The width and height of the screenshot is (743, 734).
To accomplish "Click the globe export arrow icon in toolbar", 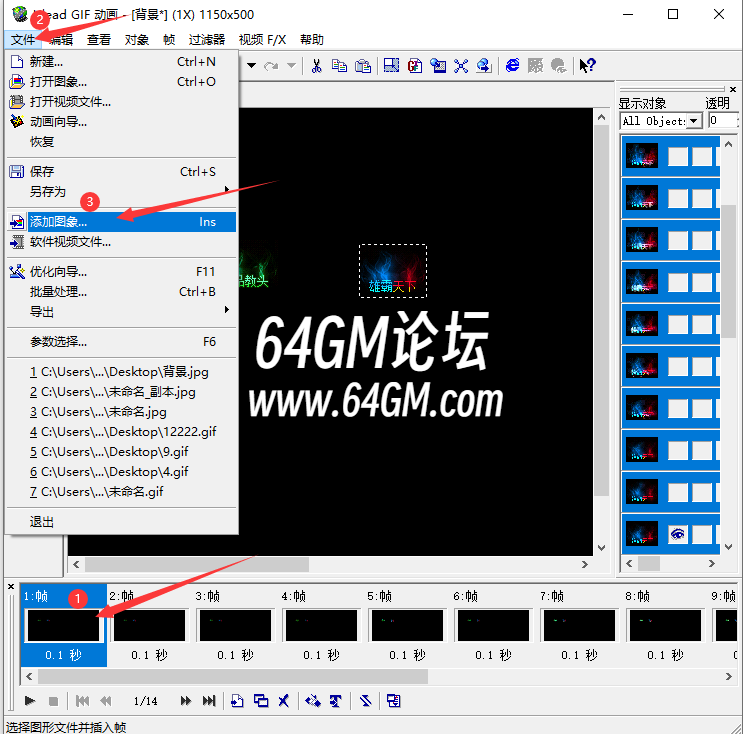I will 484,65.
